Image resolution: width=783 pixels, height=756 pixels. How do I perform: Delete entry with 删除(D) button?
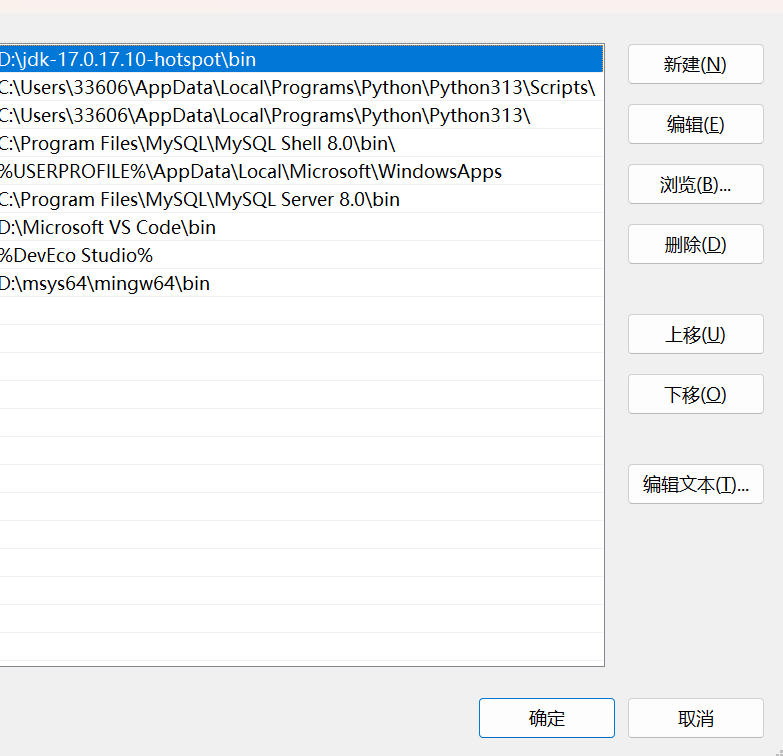pyautogui.click(x=696, y=244)
